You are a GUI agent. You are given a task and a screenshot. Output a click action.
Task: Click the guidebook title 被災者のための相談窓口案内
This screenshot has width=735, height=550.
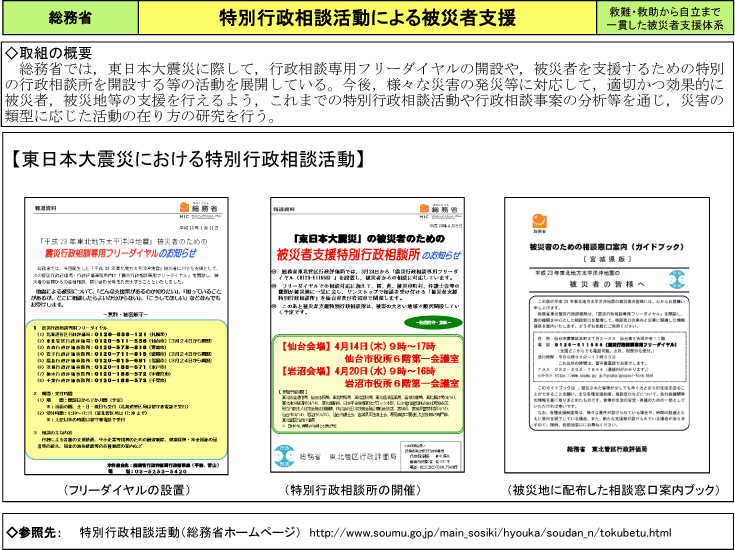[607, 247]
